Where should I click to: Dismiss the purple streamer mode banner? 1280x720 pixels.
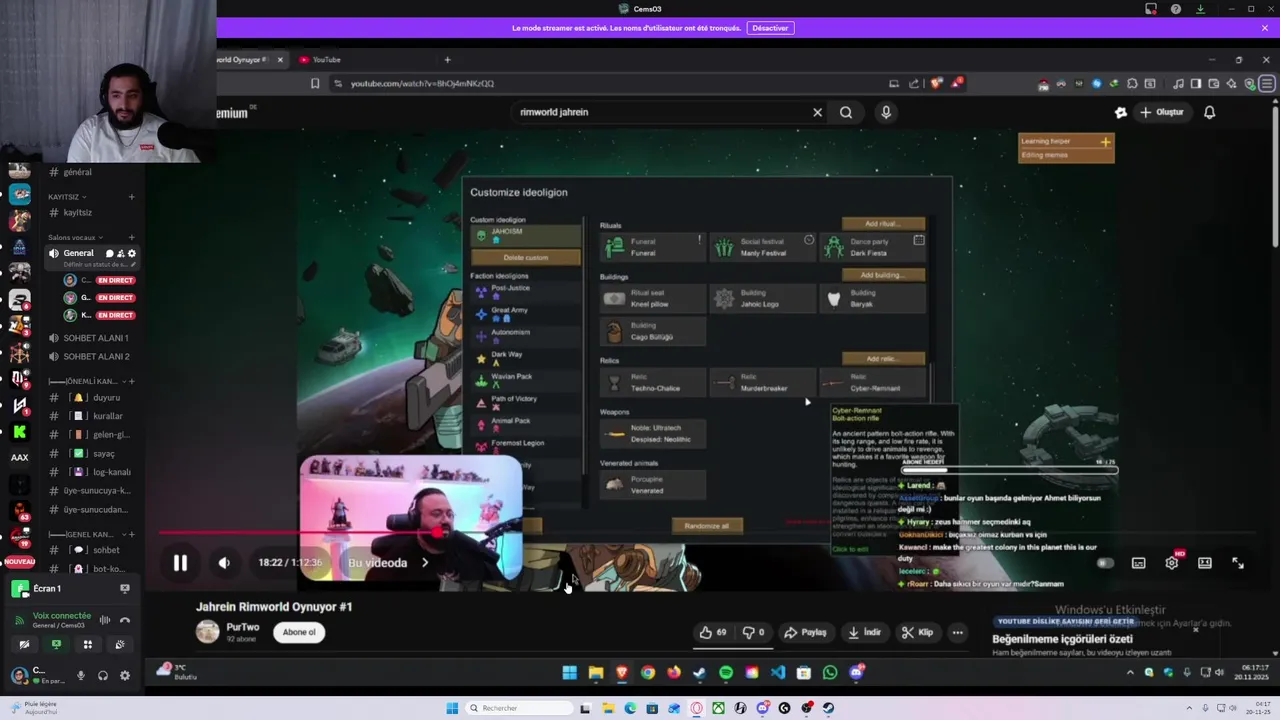1265,28
